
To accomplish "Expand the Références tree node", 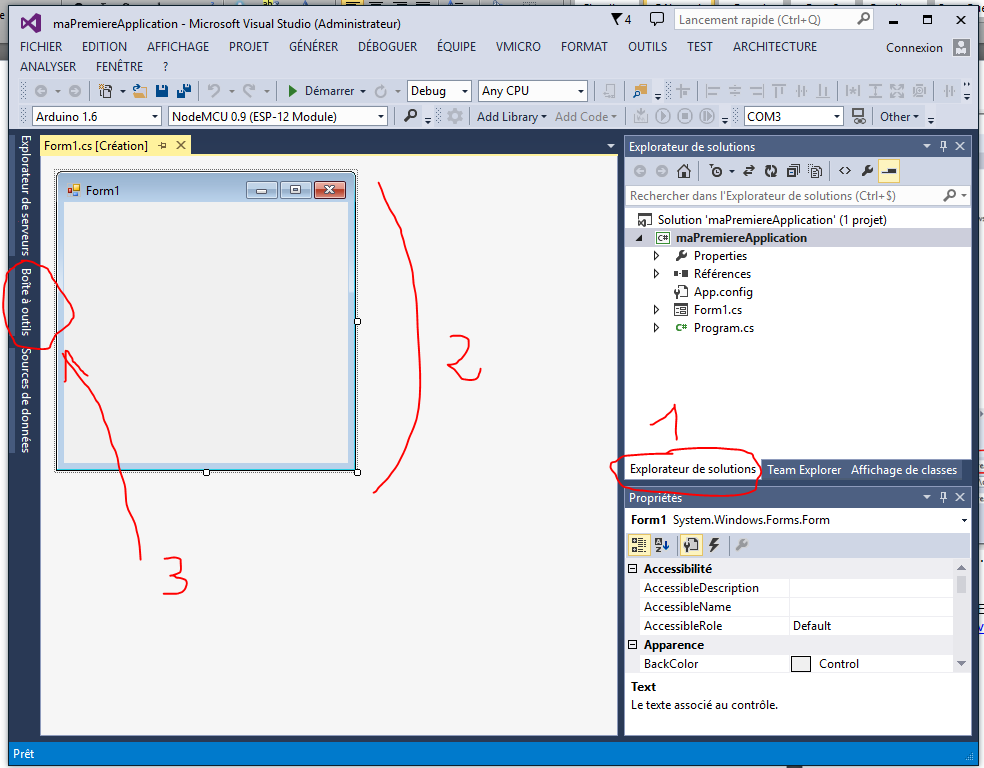I will click(656, 274).
